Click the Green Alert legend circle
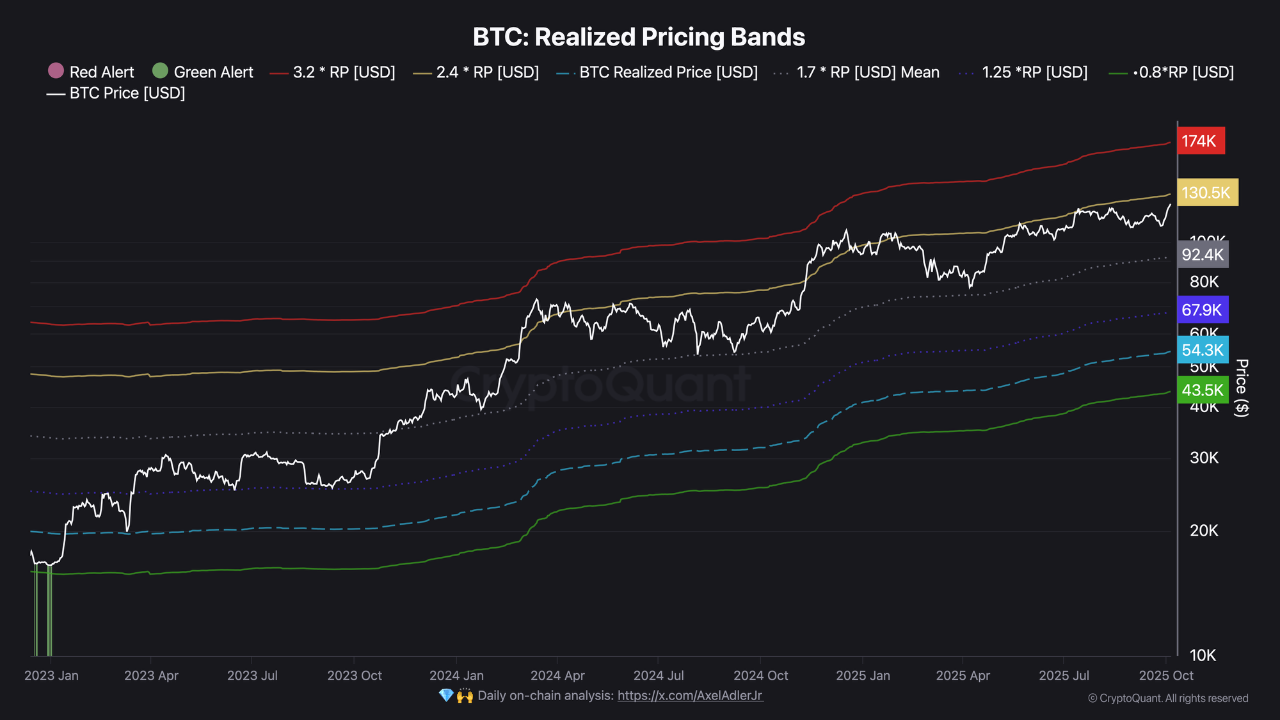This screenshot has height=720, width=1280. tap(160, 72)
